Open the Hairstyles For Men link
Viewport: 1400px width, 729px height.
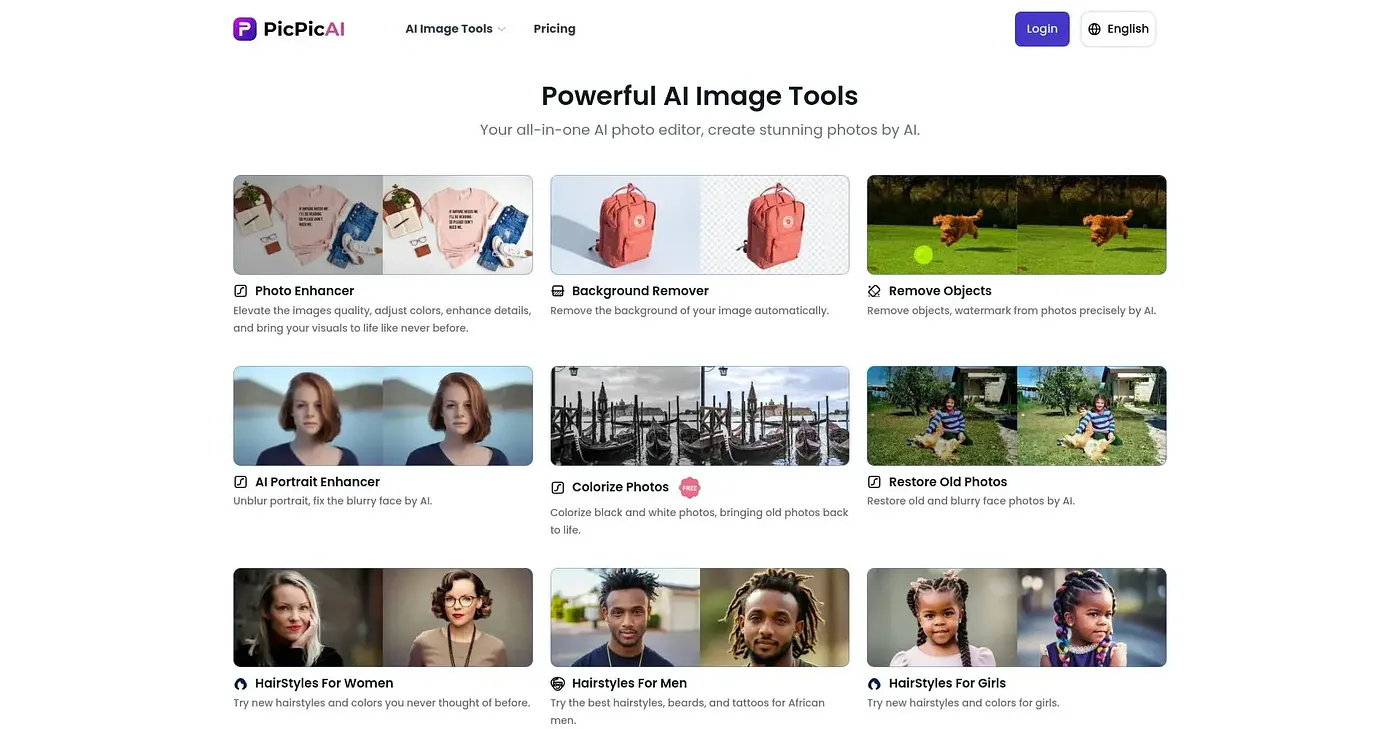click(x=629, y=684)
